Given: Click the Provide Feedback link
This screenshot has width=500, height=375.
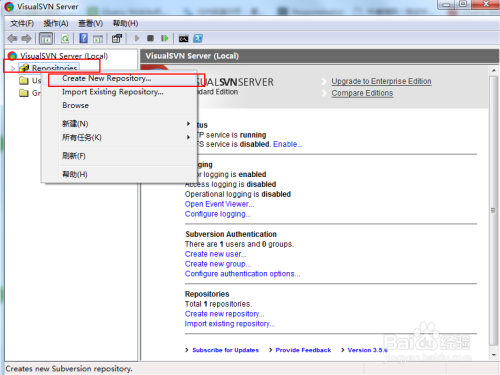Looking at the screenshot, I should point(303,350).
